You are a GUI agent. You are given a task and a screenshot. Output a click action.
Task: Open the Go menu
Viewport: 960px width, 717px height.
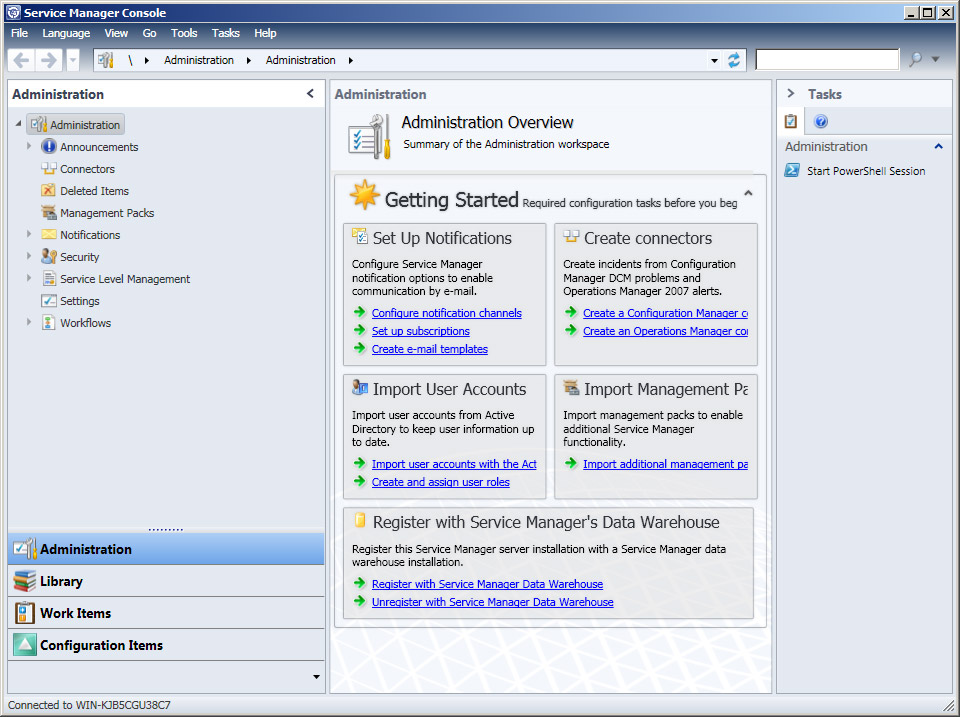[x=149, y=33]
